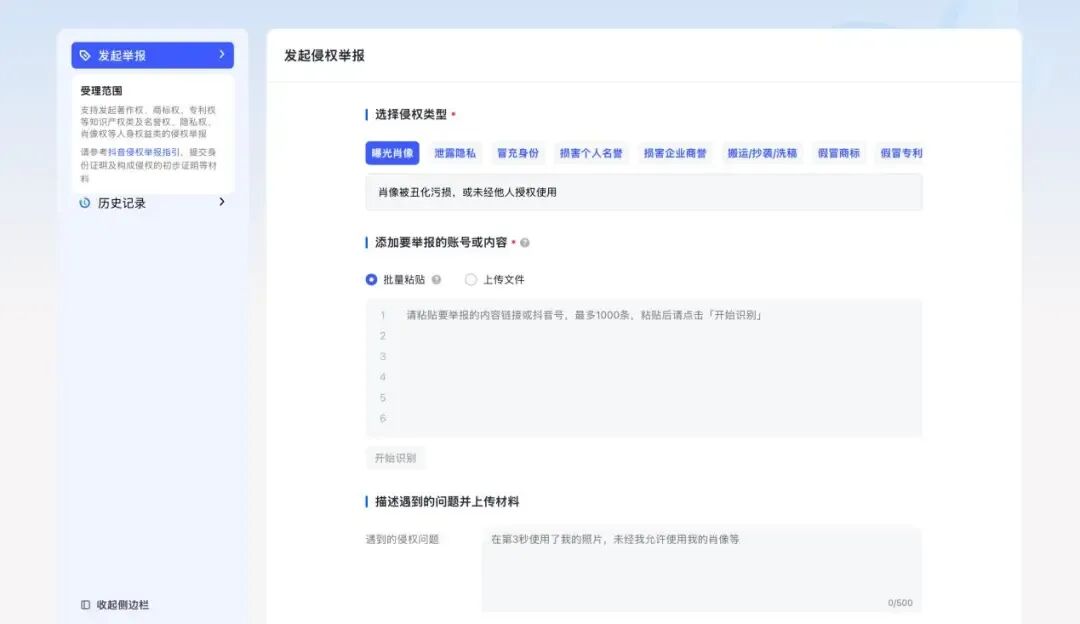Click the 收起侧边栏 button
This screenshot has height=624, width=1080.
click(x=115, y=605)
